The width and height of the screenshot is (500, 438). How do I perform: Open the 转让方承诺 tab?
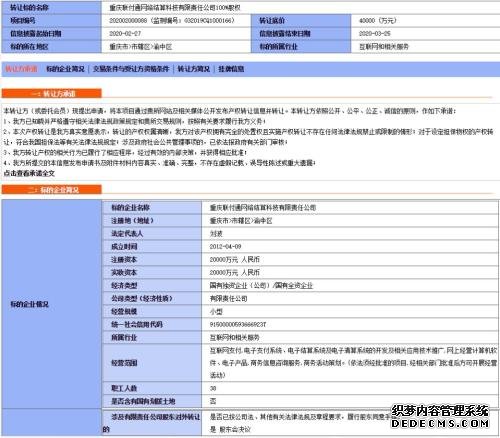point(21,69)
